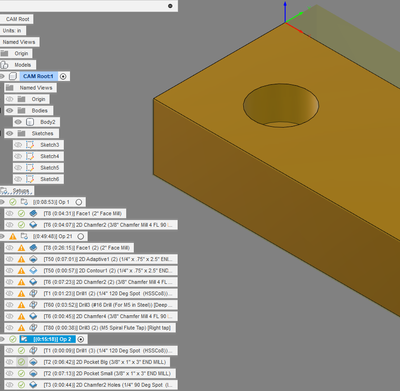Toggle the Bodies folder visibility eye
Screen dimensions: 400x391
pos(10,110)
